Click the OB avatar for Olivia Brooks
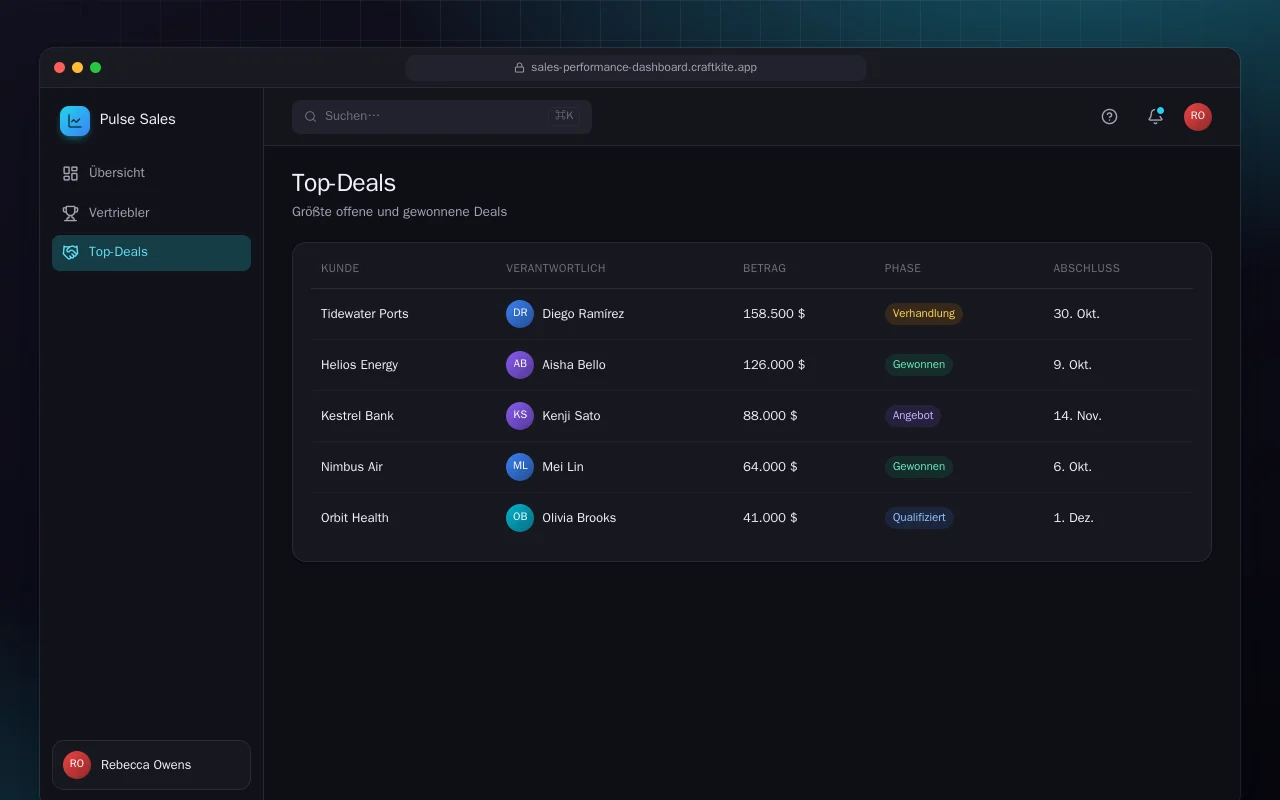The width and height of the screenshot is (1280, 800). [x=520, y=518]
